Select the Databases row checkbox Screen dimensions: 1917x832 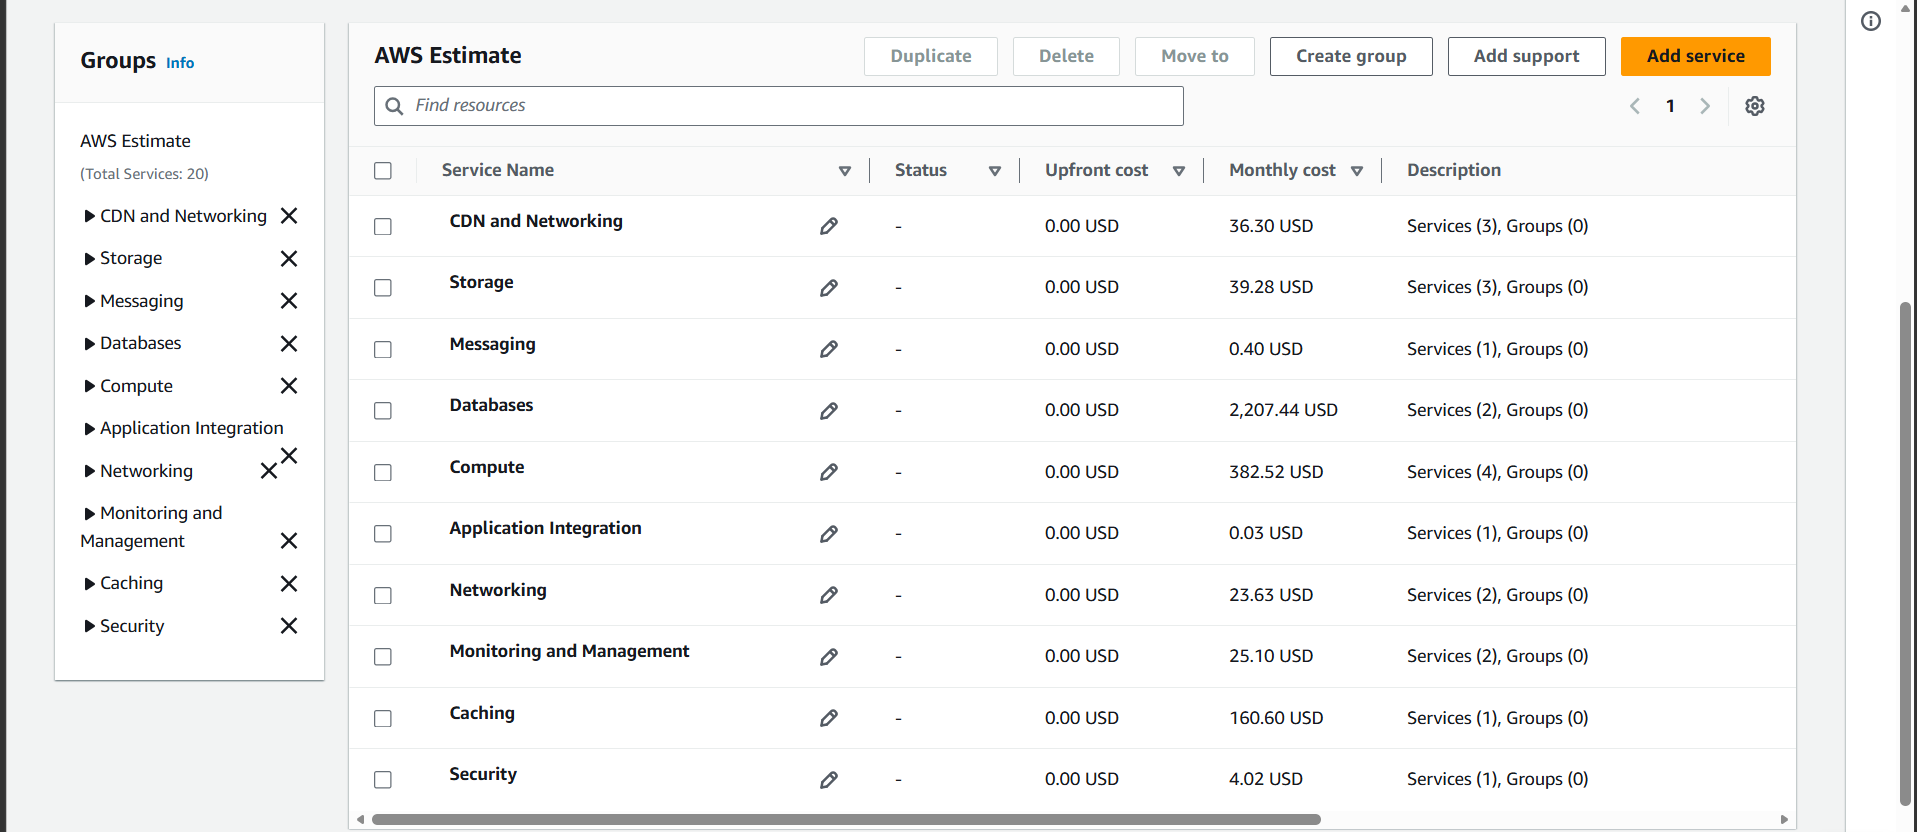point(383,411)
